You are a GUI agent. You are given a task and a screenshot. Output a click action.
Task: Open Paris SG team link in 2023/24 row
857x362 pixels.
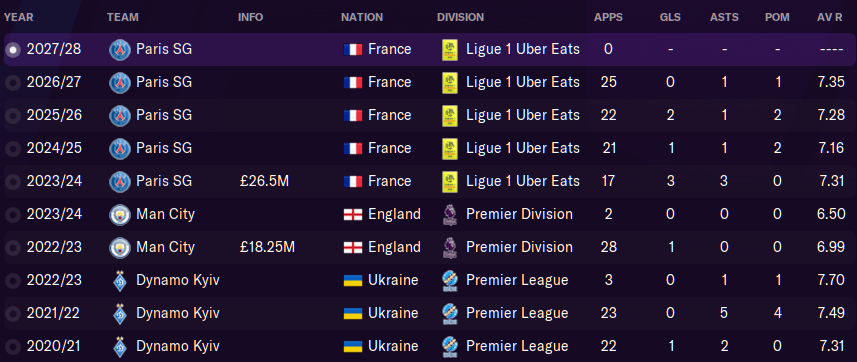pyautogui.click(x=164, y=181)
